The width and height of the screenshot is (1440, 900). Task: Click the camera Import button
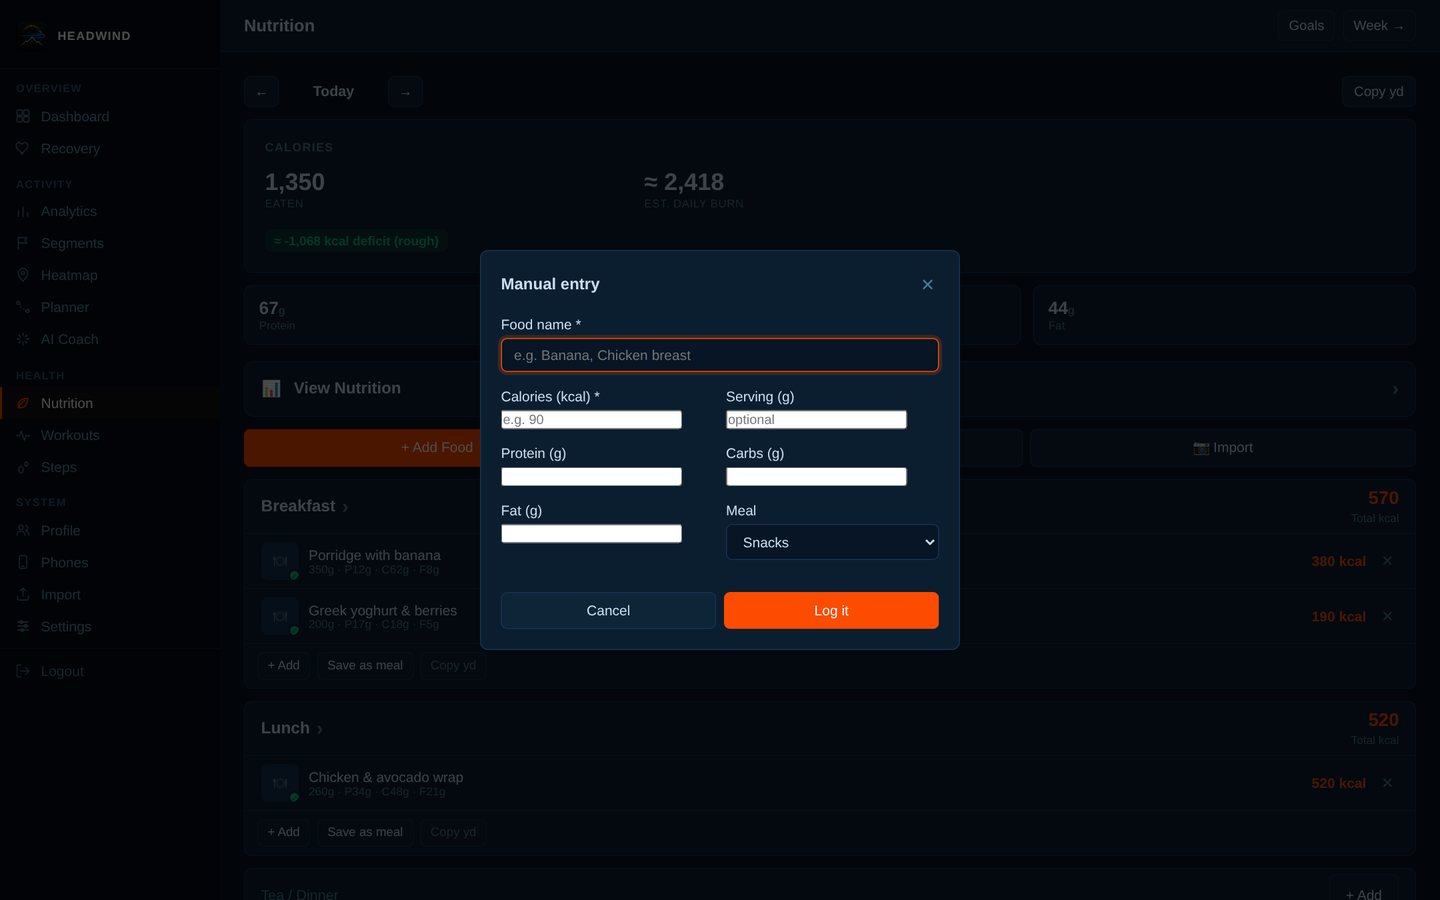point(1222,448)
